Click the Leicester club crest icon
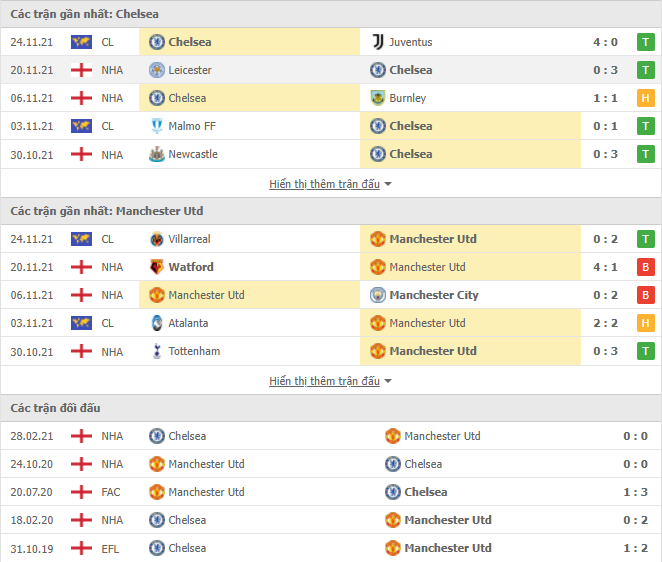662x562 pixels. pyautogui.click(x=157, y=70)
